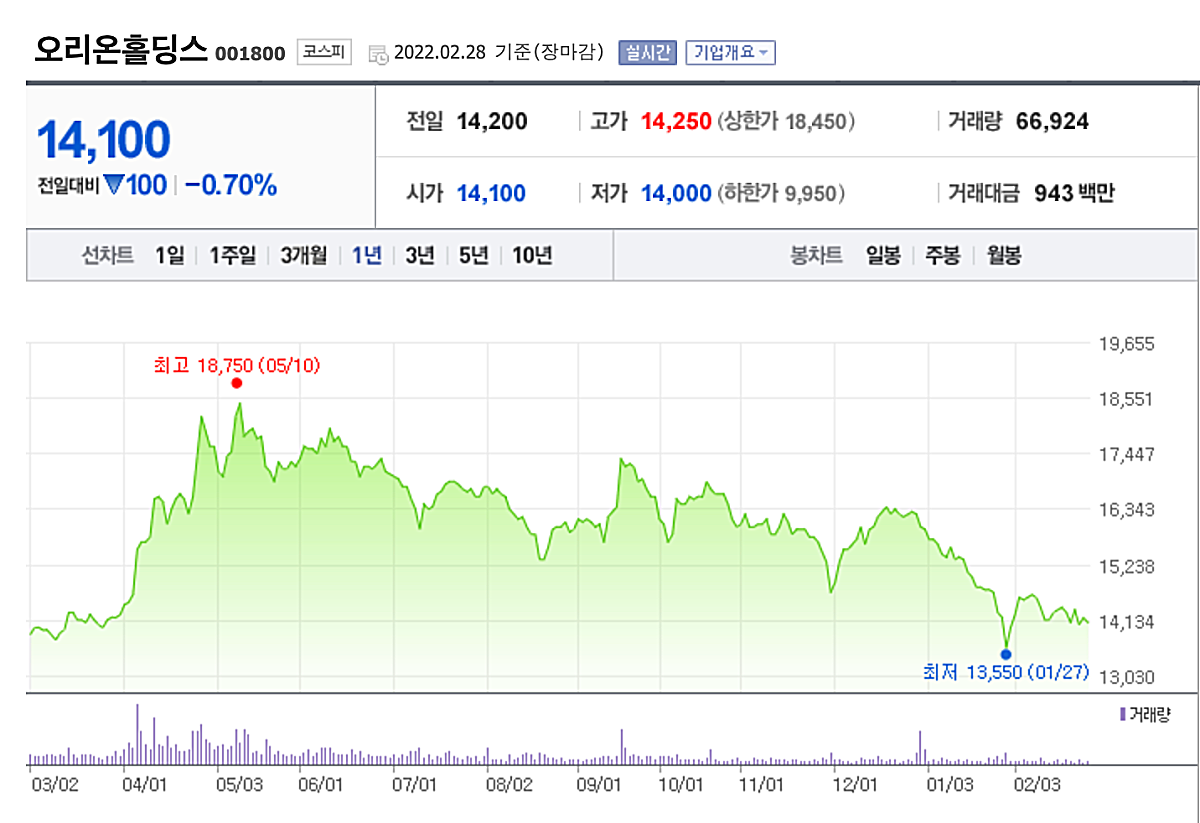Click the -0.70% change rate

[x=230, y=185]
